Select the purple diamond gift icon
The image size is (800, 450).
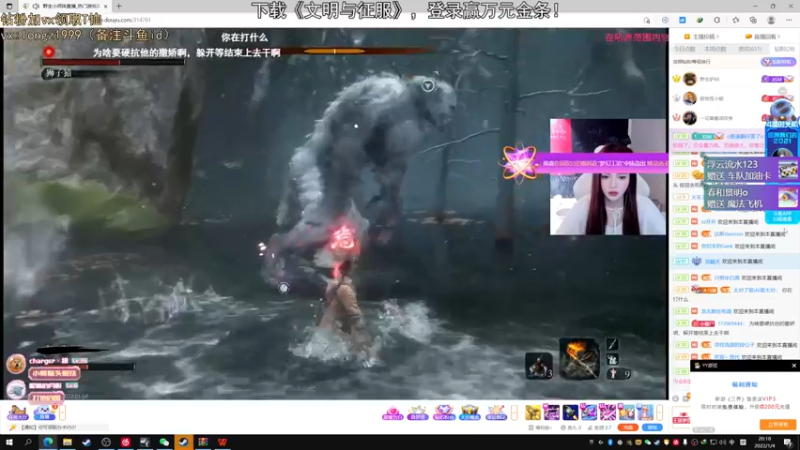pyautogui.click(x=444, y=412)
